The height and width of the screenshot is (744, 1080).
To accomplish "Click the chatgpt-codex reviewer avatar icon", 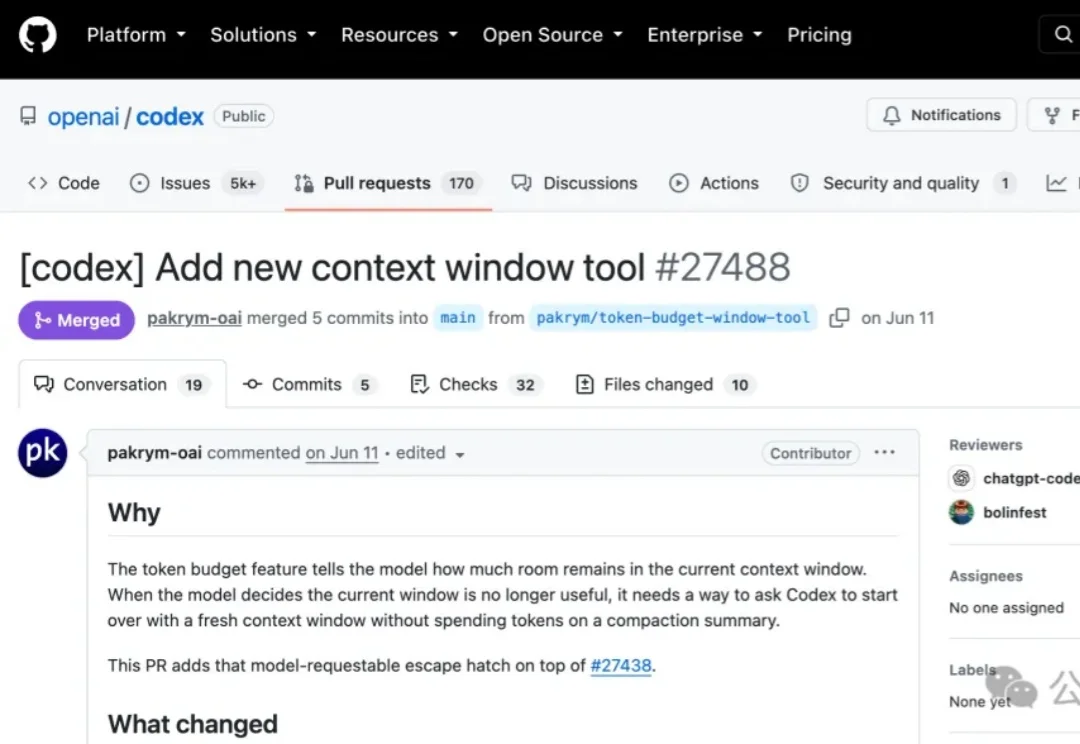I will coord(962,478).
